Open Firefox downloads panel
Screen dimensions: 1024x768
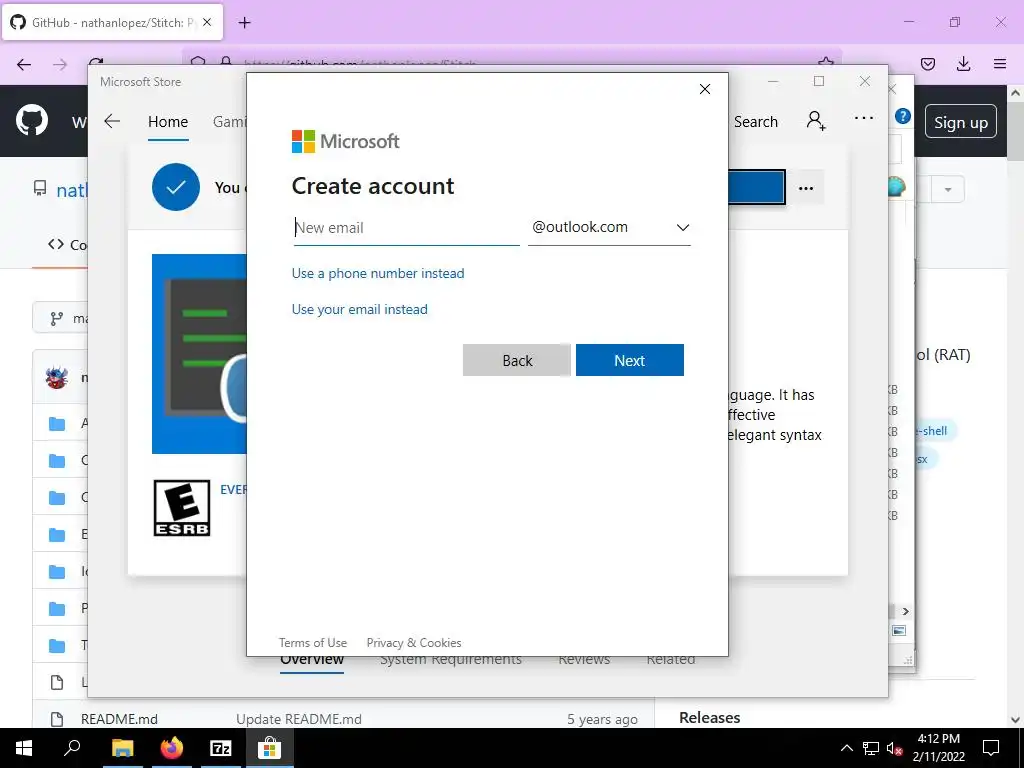click(x=963, y=64)
